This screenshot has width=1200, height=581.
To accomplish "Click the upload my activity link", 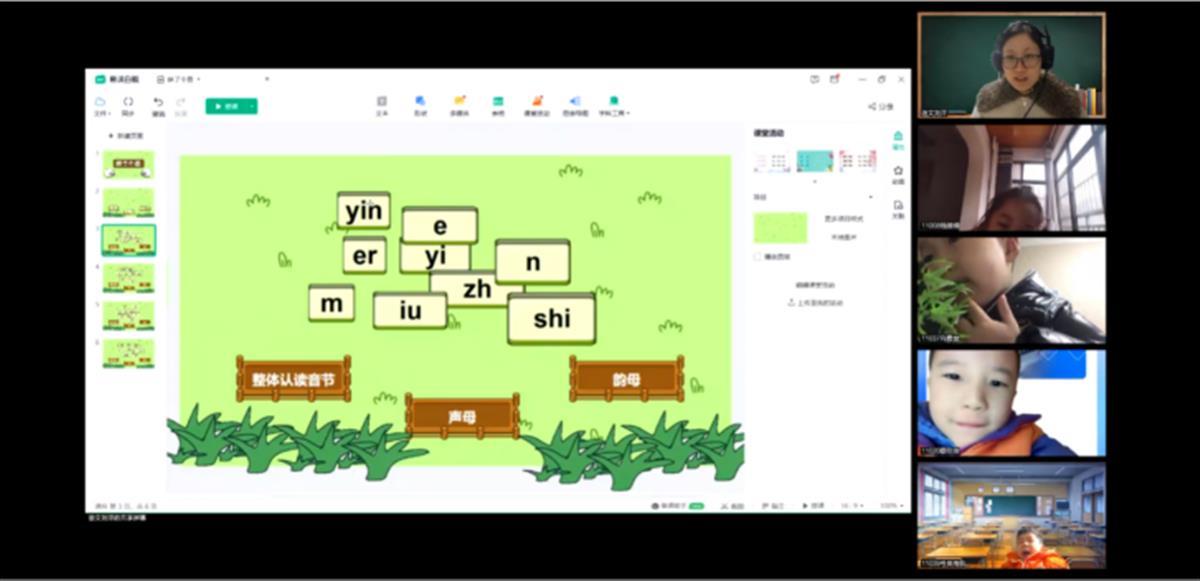I will 815,302.
